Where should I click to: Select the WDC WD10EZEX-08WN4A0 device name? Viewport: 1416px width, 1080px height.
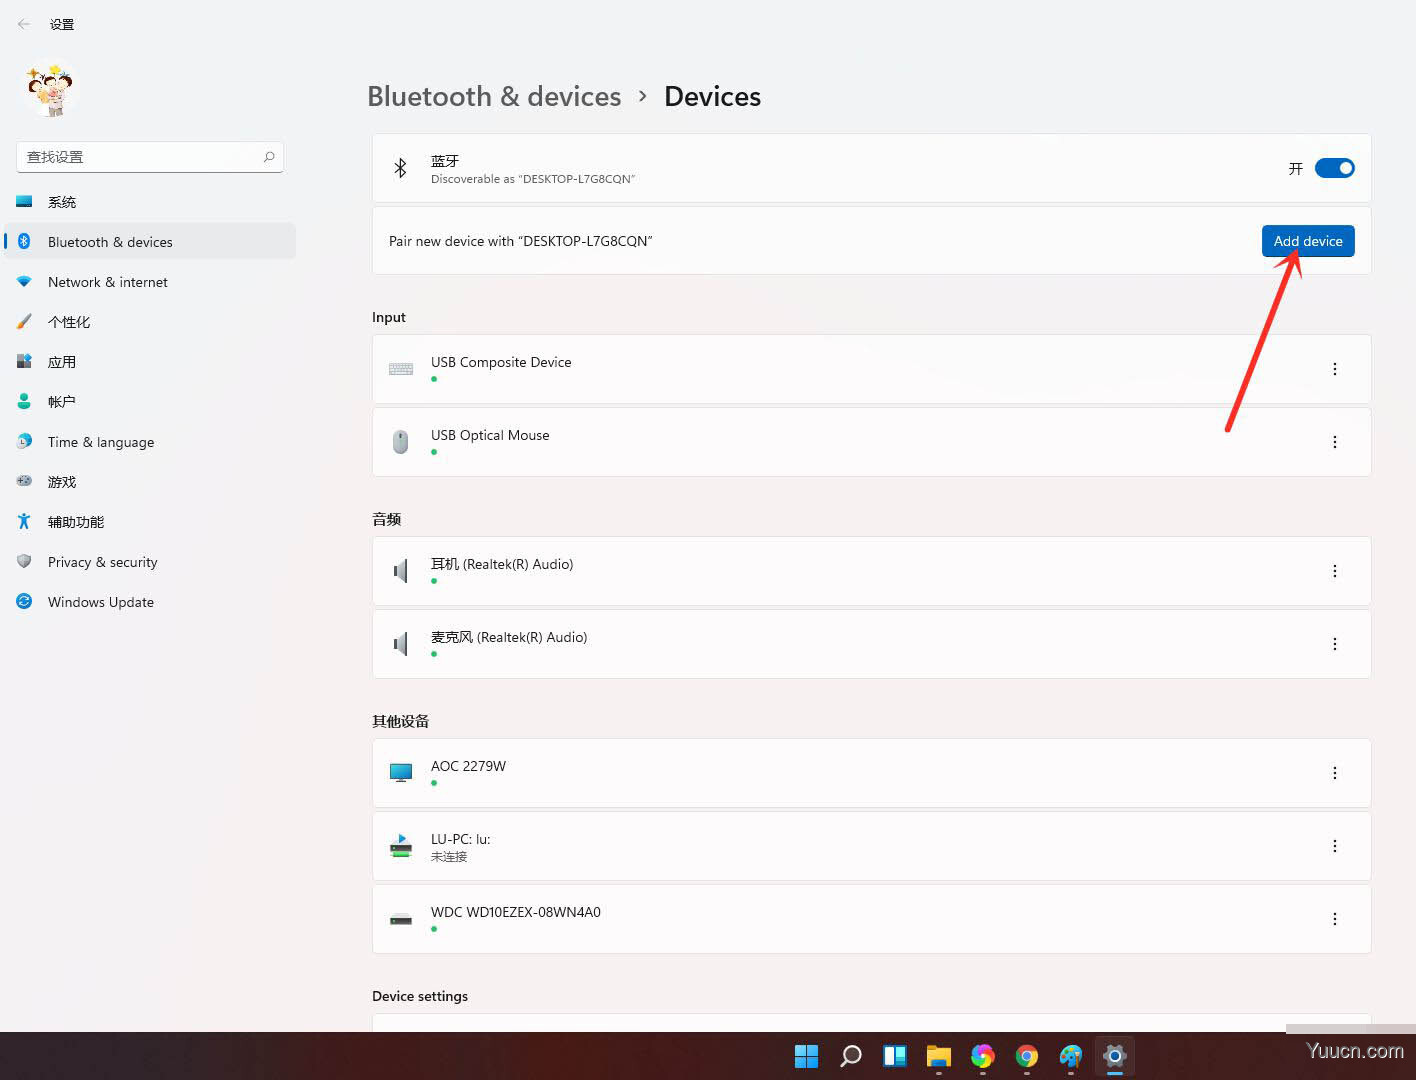click(x=516, y=912)
